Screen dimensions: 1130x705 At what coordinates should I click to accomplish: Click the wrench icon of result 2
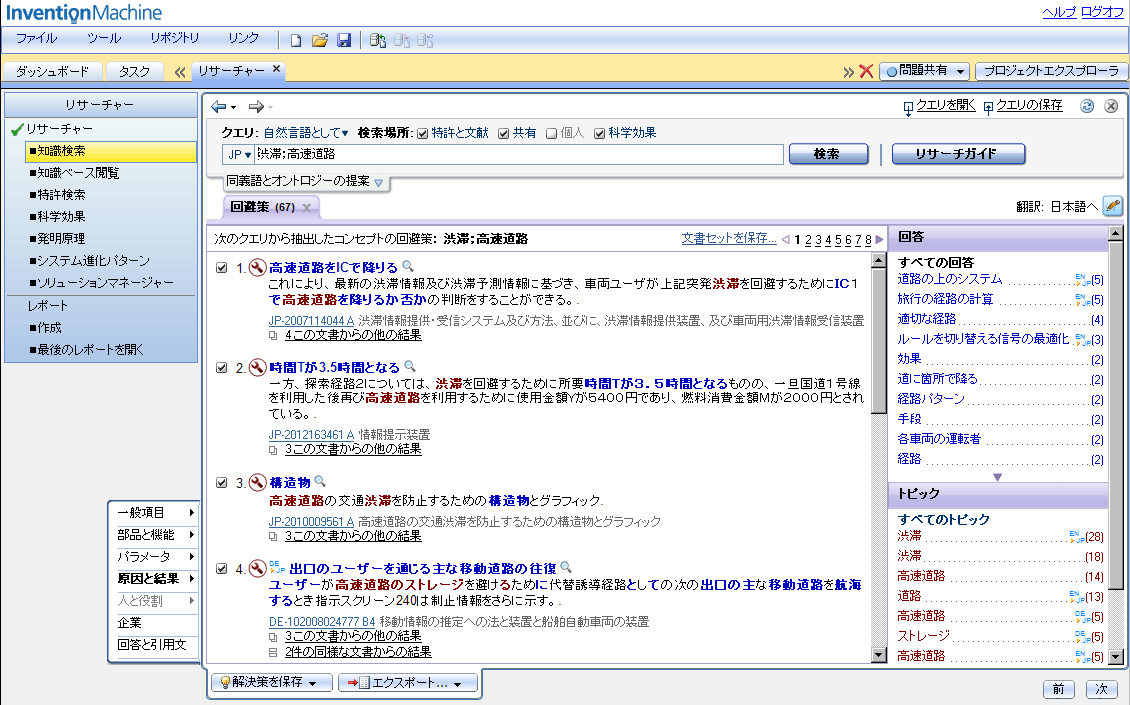(257, 367)
